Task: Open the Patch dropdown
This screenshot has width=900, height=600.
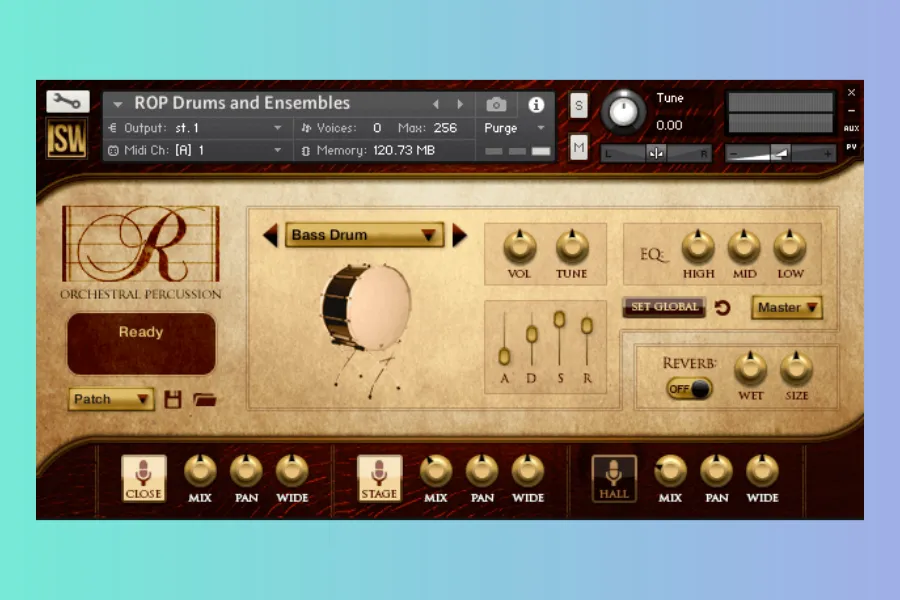Action: (x=111, y=399)
